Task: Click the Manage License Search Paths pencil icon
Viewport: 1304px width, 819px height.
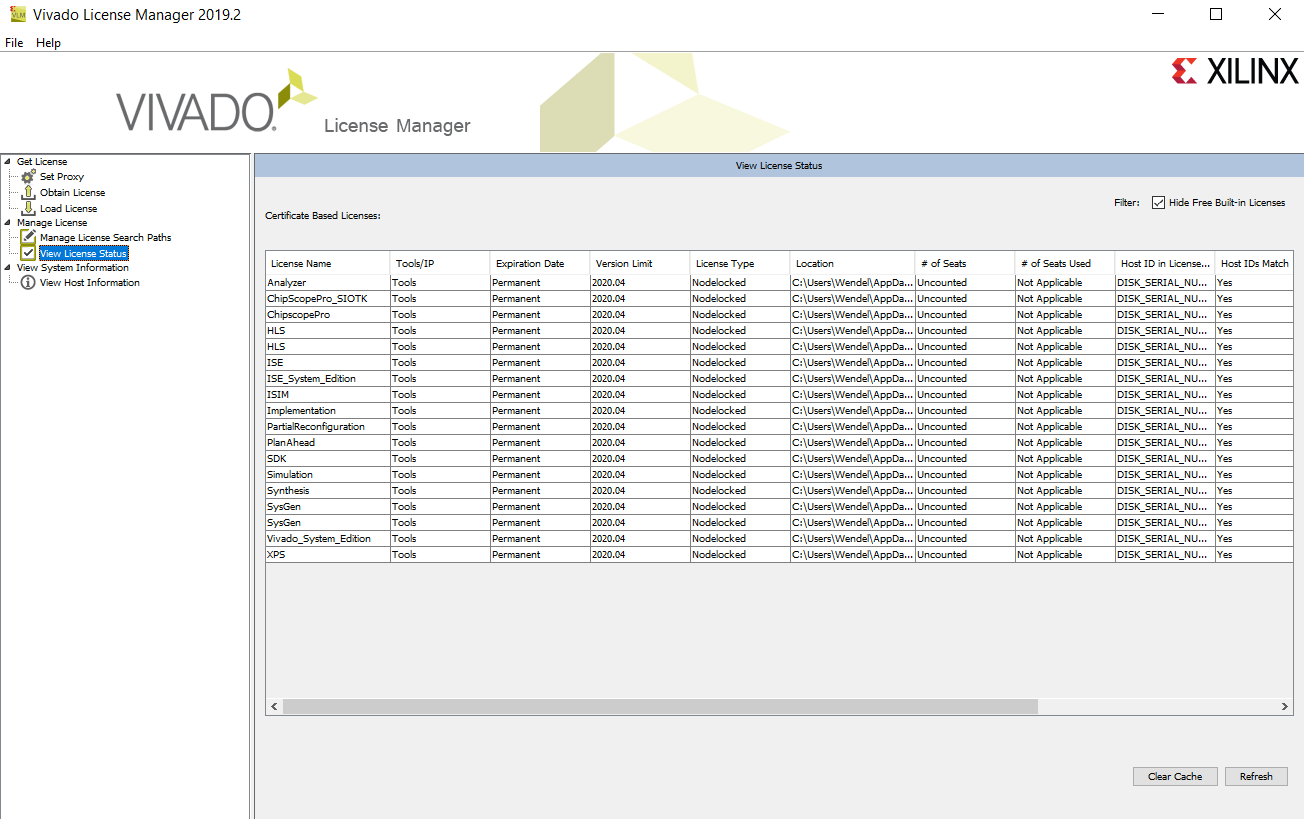Action: point(28,237)
